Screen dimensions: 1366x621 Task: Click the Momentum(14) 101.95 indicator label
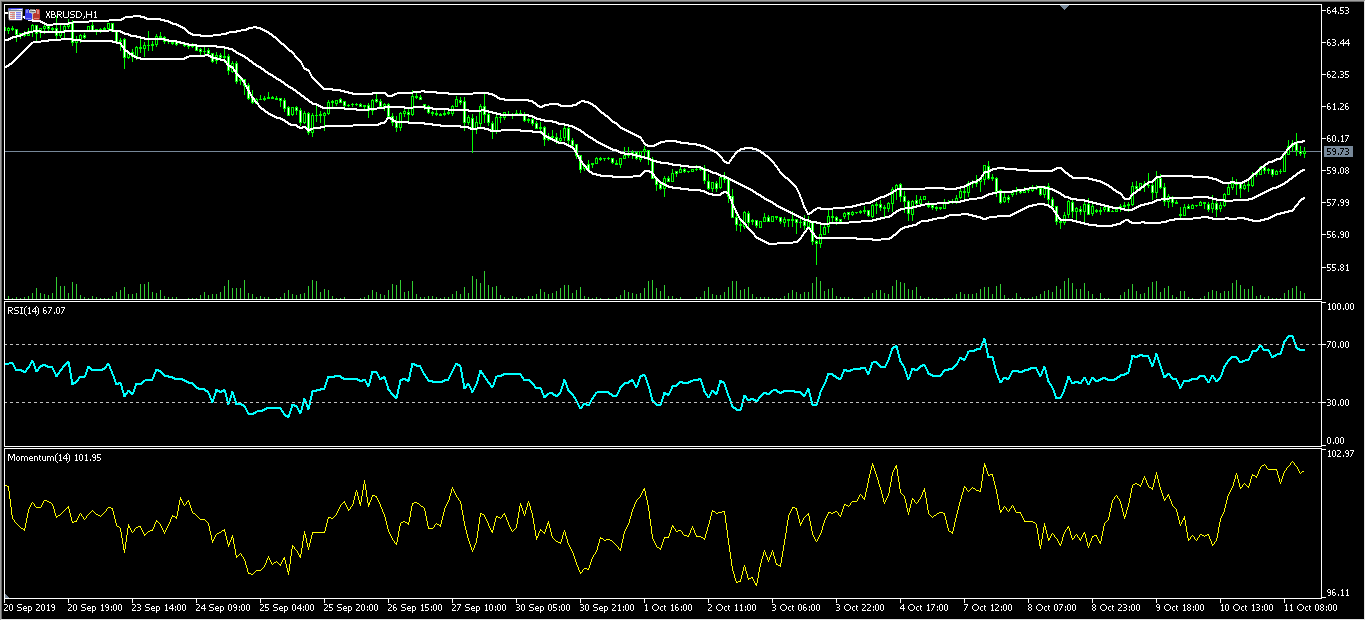pos(55,457)
